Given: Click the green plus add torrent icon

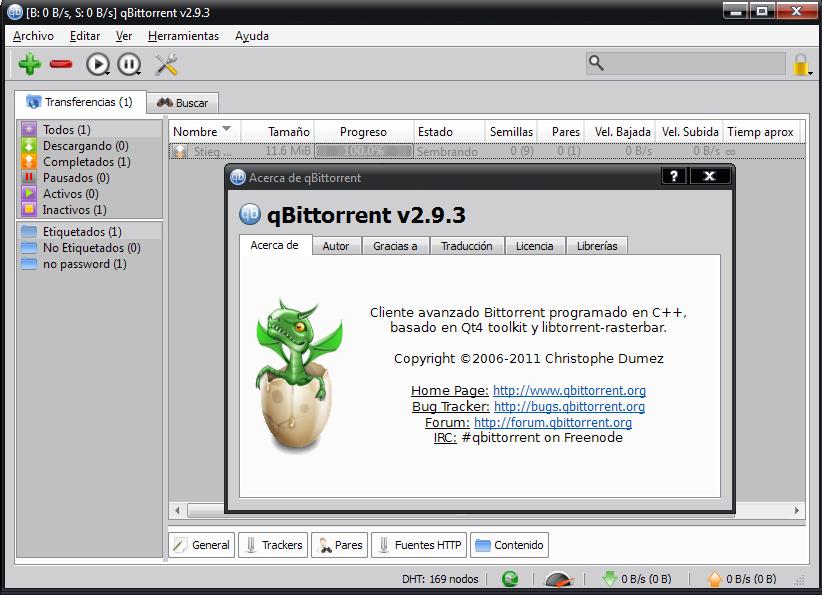Looking at the screenshot, I should pos(29,64).
